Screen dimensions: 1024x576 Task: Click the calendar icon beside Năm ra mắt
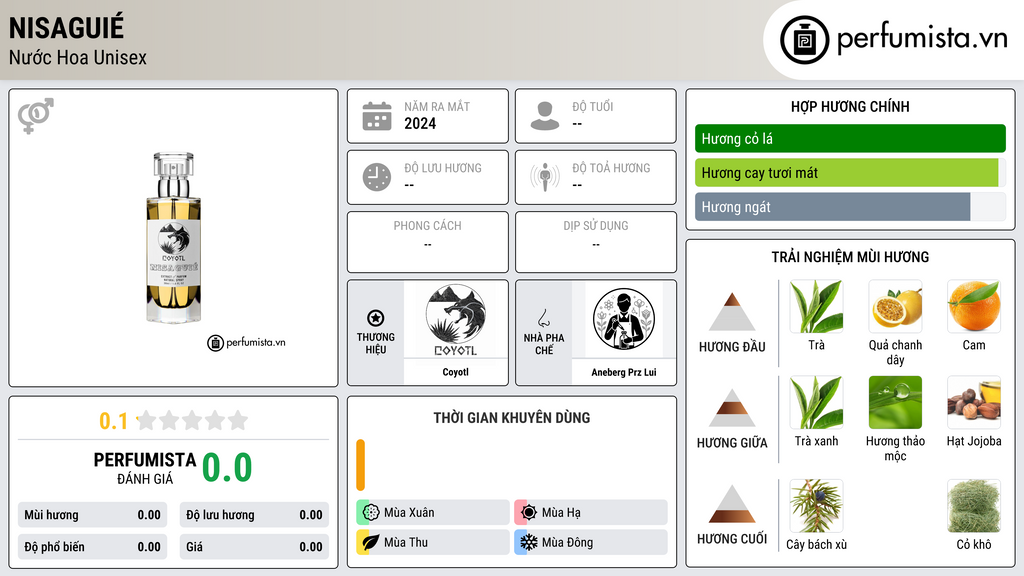click(377, 116)
